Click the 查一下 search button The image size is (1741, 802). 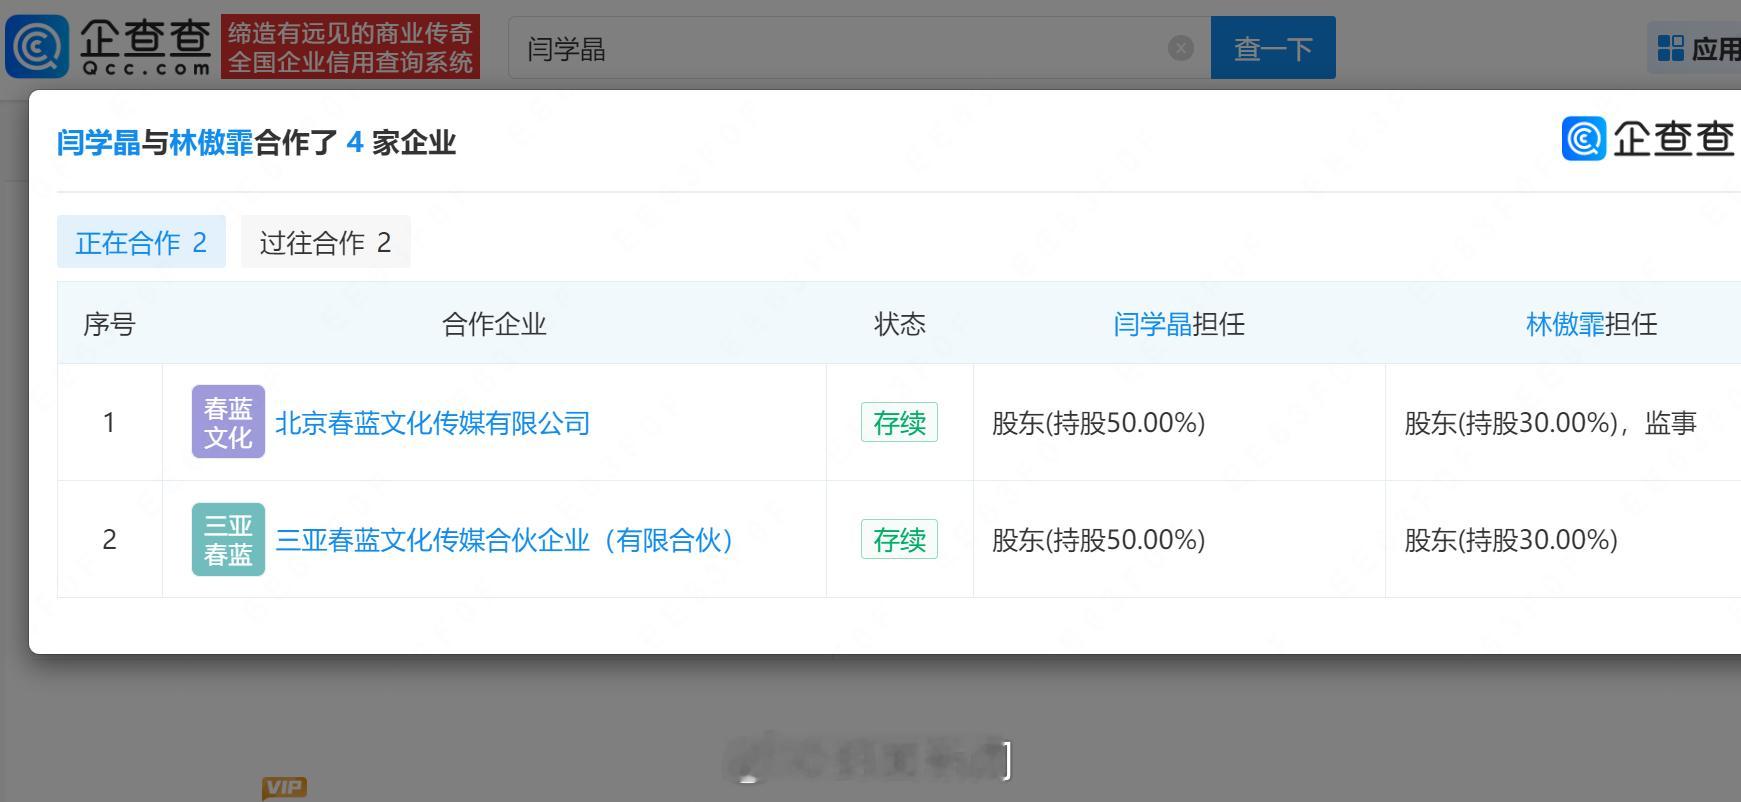pyautogui.click(x=1273, y=48)
